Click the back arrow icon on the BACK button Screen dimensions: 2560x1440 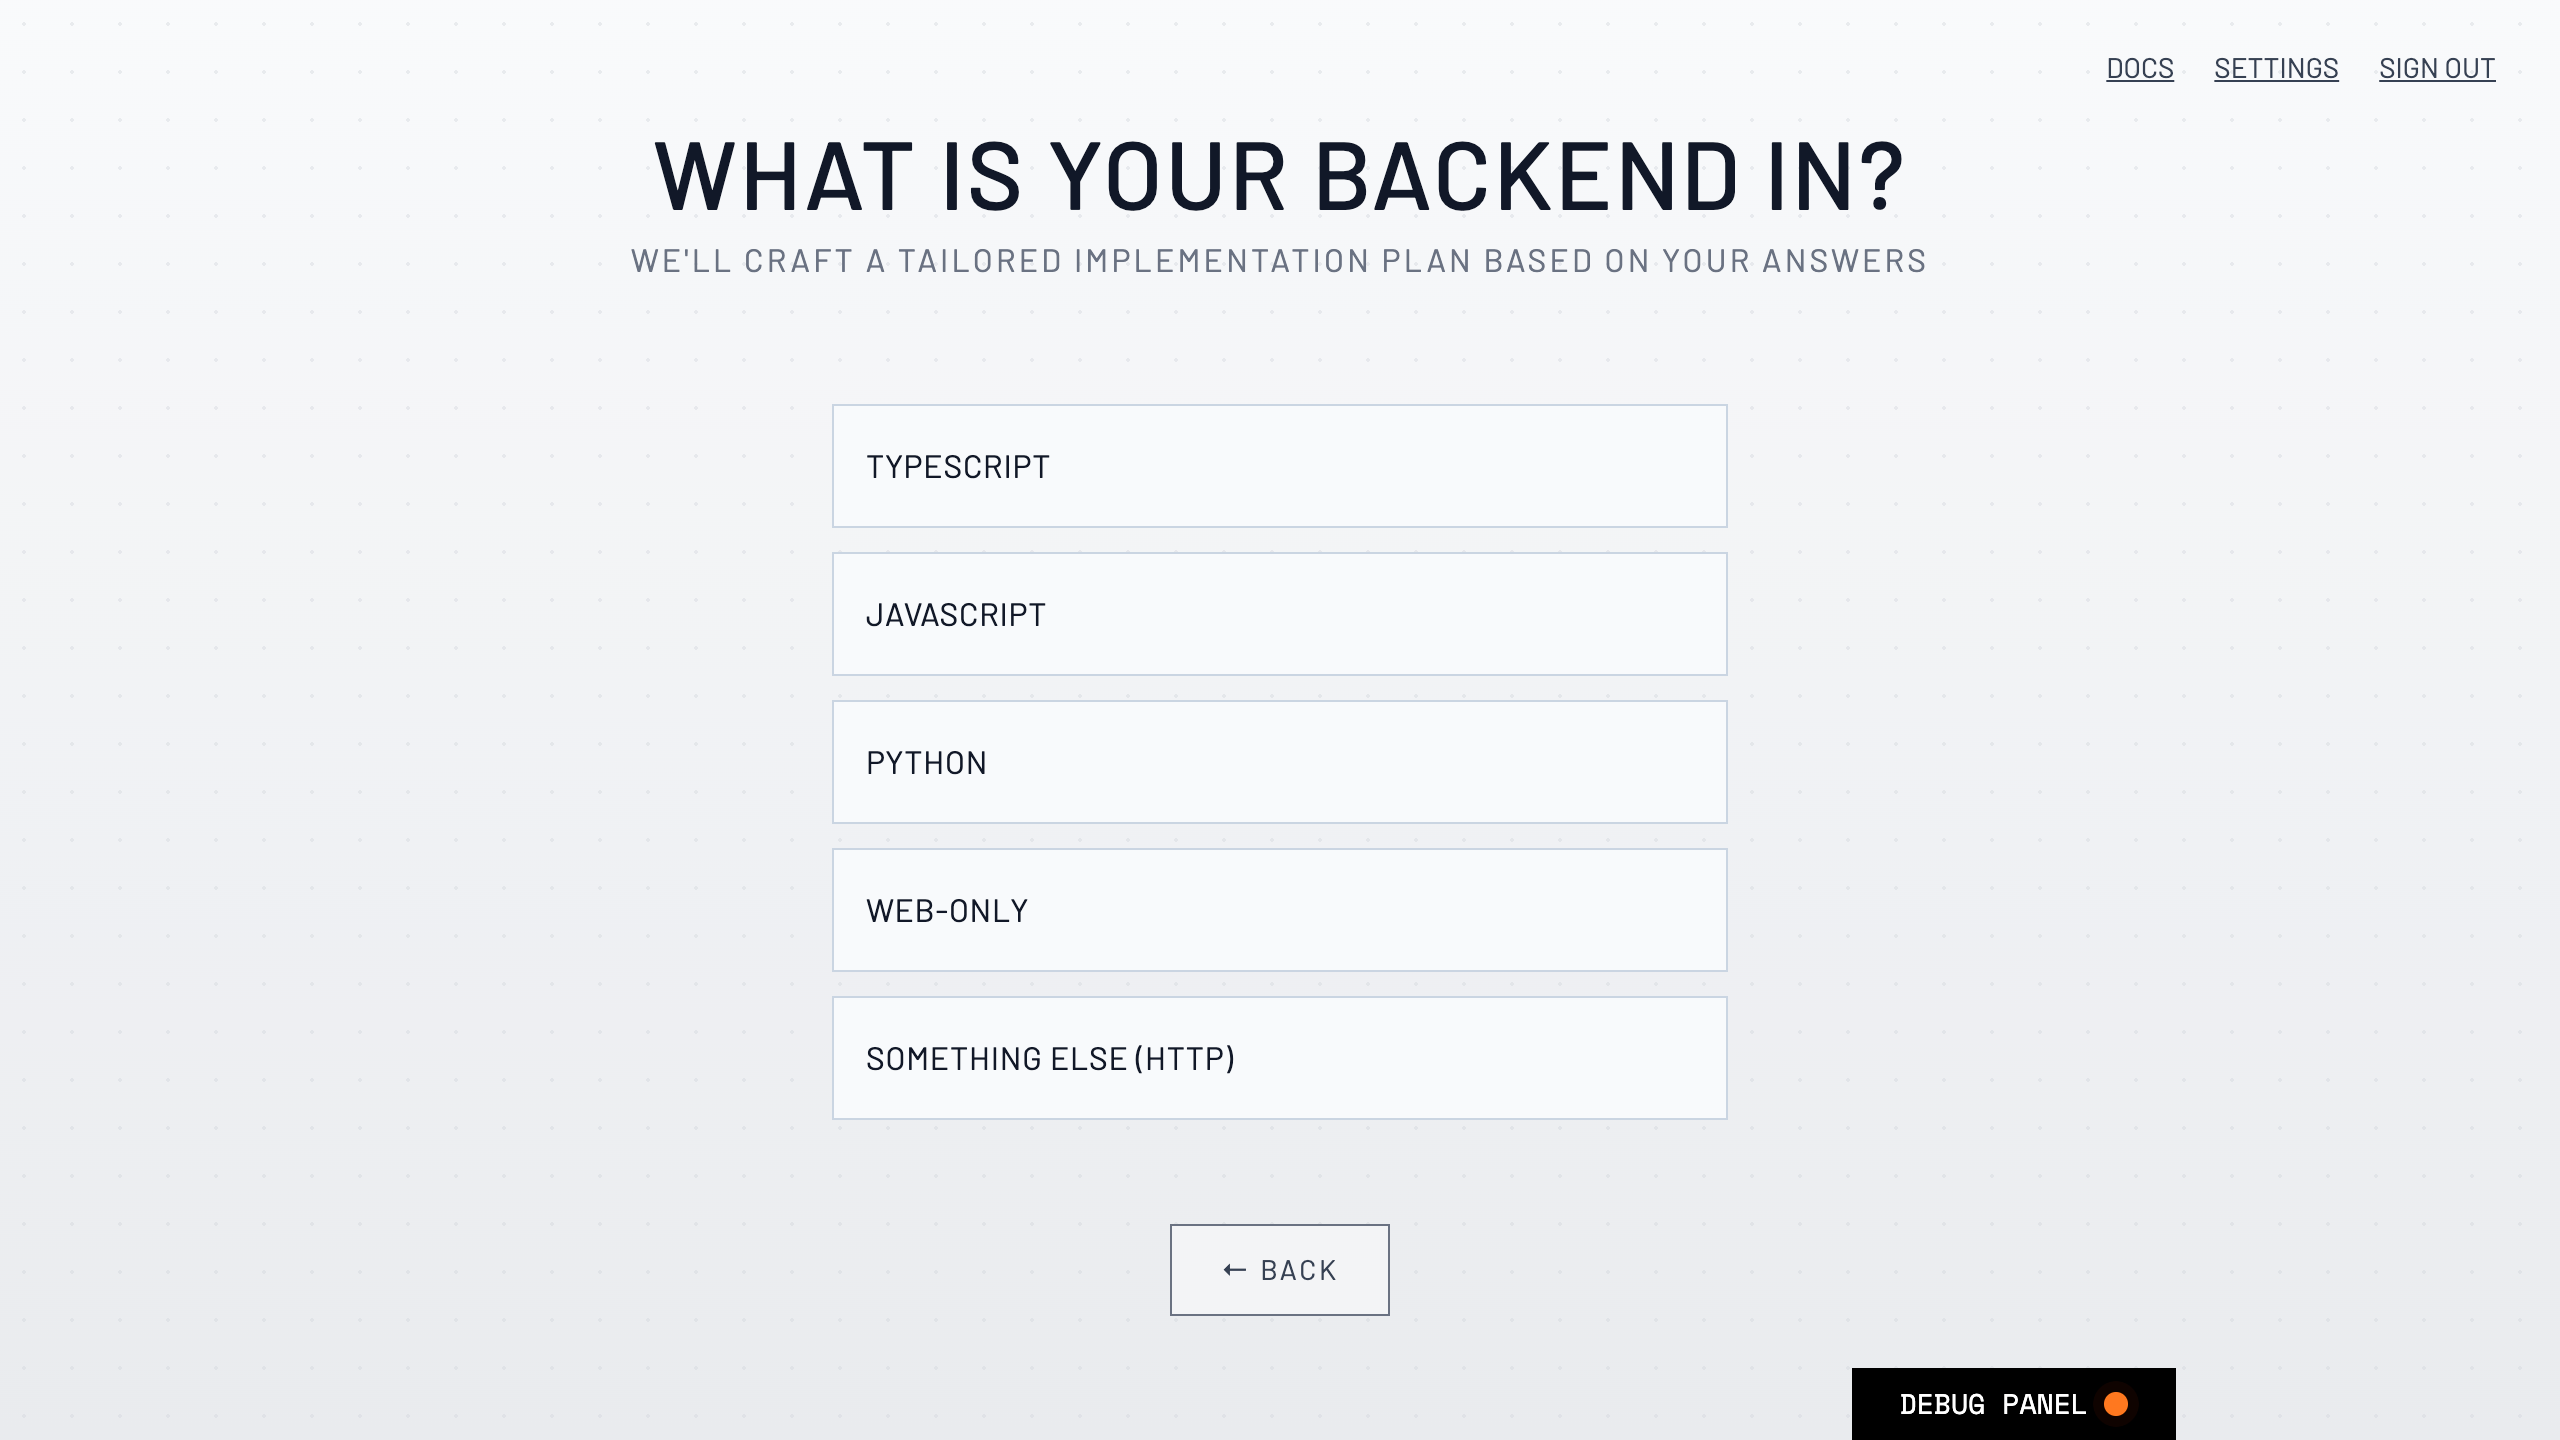point(1232,1268)
